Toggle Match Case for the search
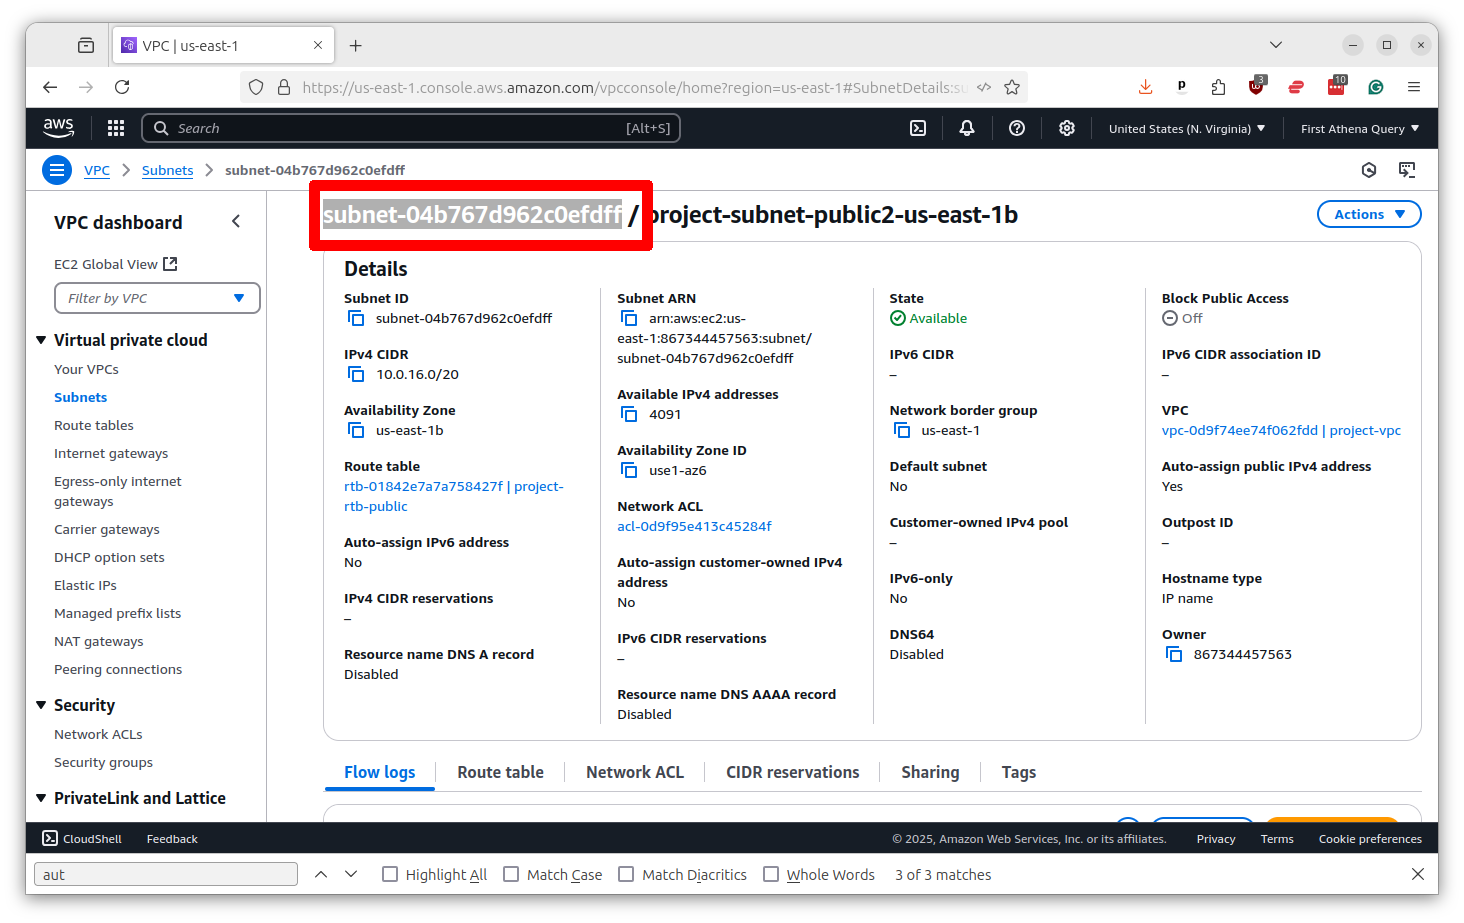Viewport: 1464px width, 923px height. click(510, 873)
